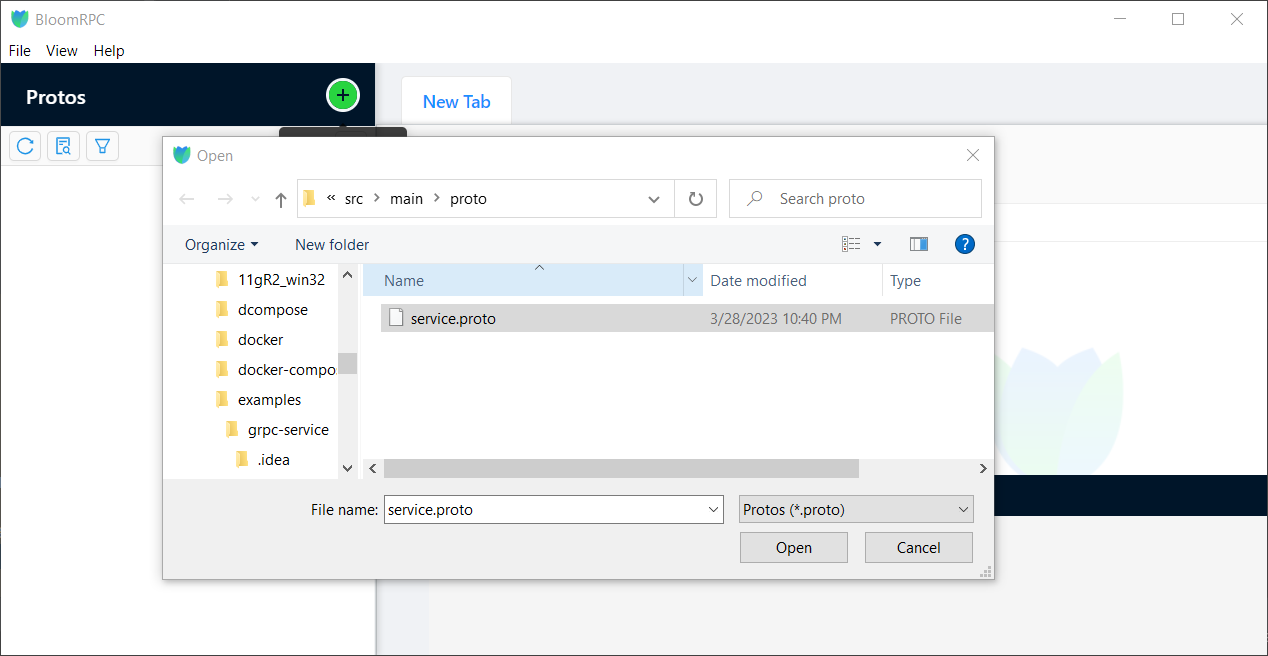Click the examples folder icon
This screenshot has width=1268, height=656.
point(222,399)
